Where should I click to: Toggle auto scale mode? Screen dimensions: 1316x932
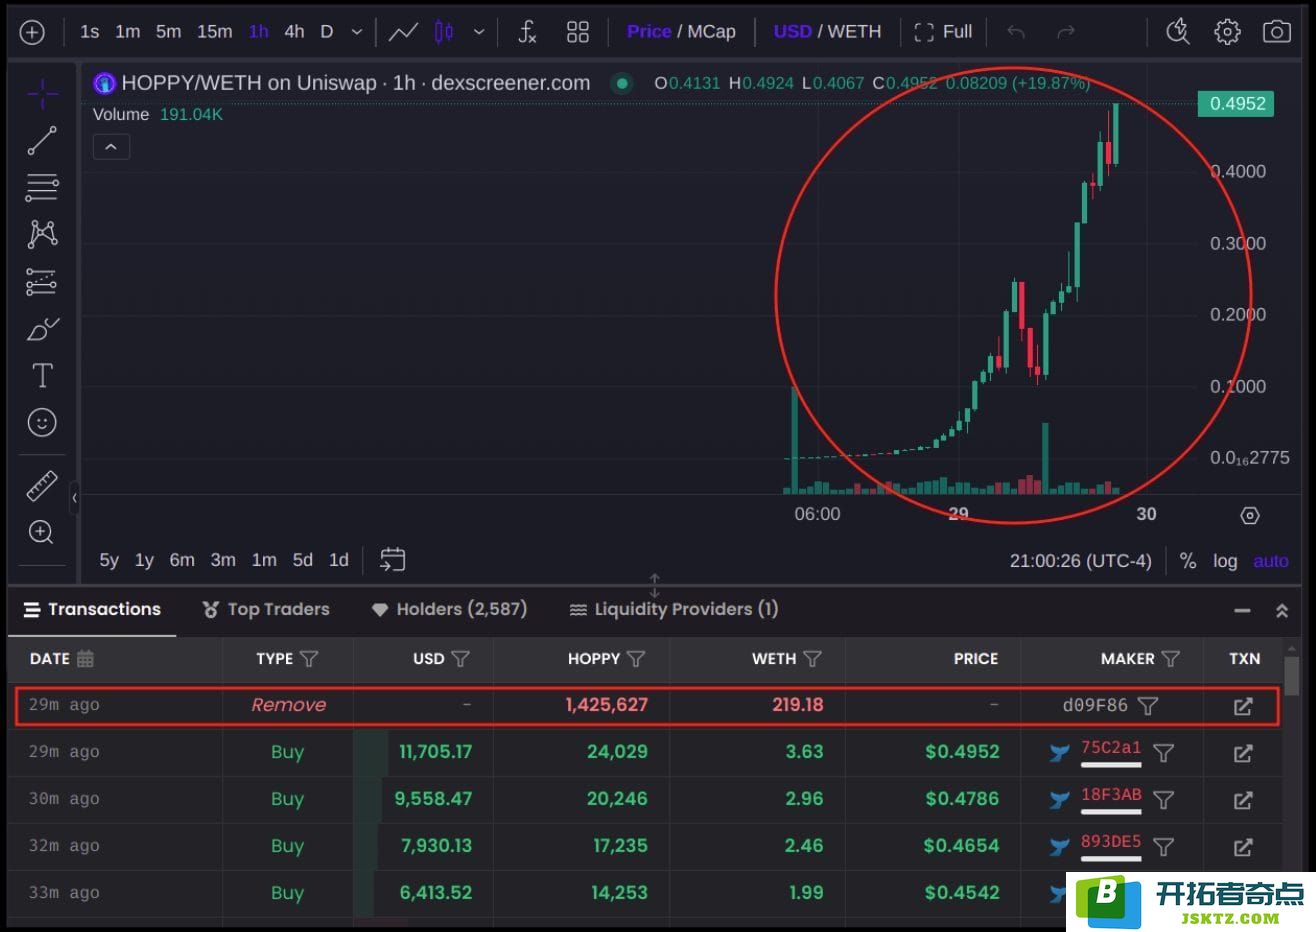[x=1271, y=561]
